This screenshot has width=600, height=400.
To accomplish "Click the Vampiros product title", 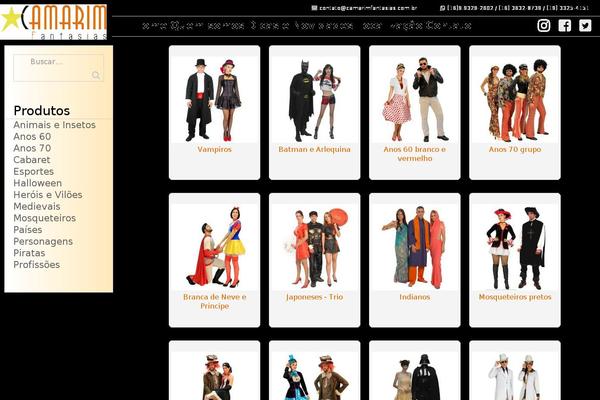I will (214, 149).
